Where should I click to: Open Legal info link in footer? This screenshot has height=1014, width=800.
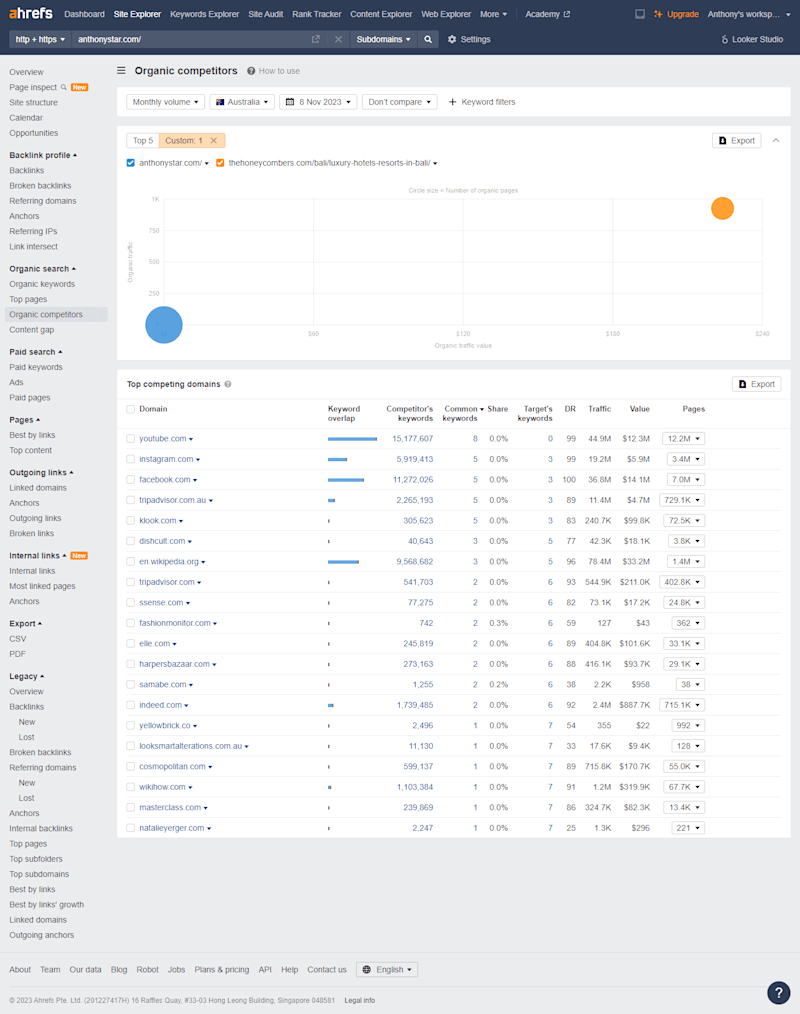coord(360,1000)
